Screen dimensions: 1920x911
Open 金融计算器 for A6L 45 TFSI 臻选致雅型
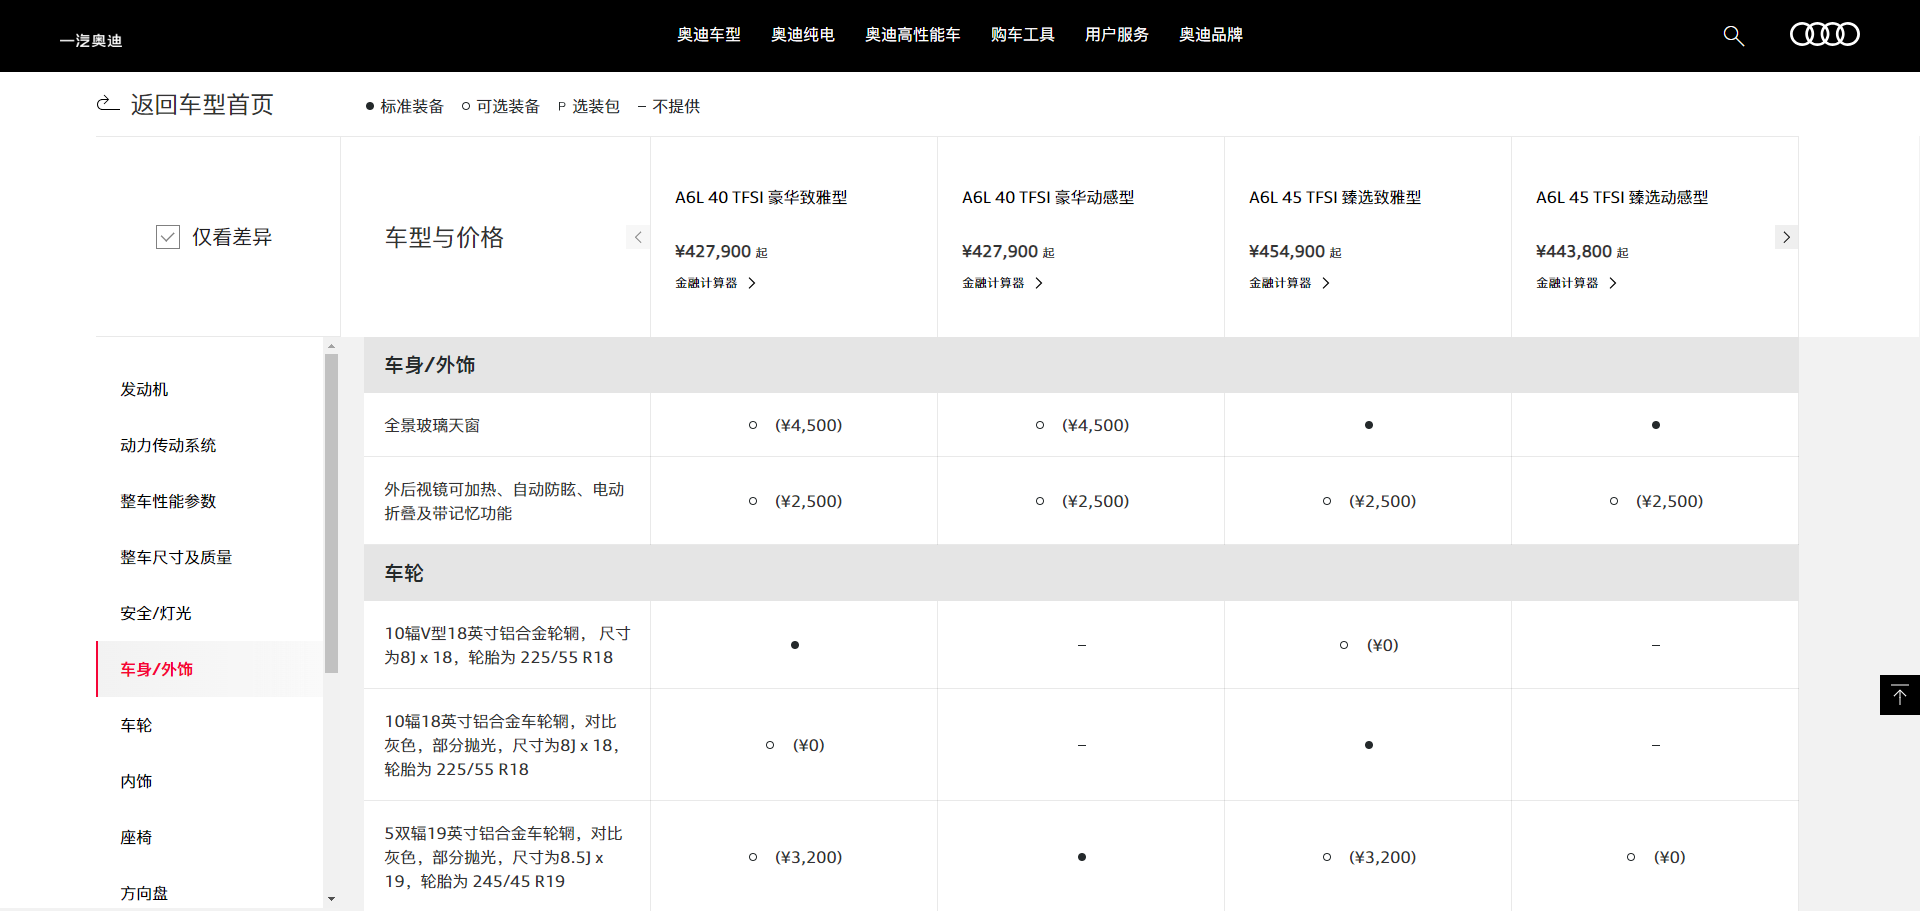1289,283
